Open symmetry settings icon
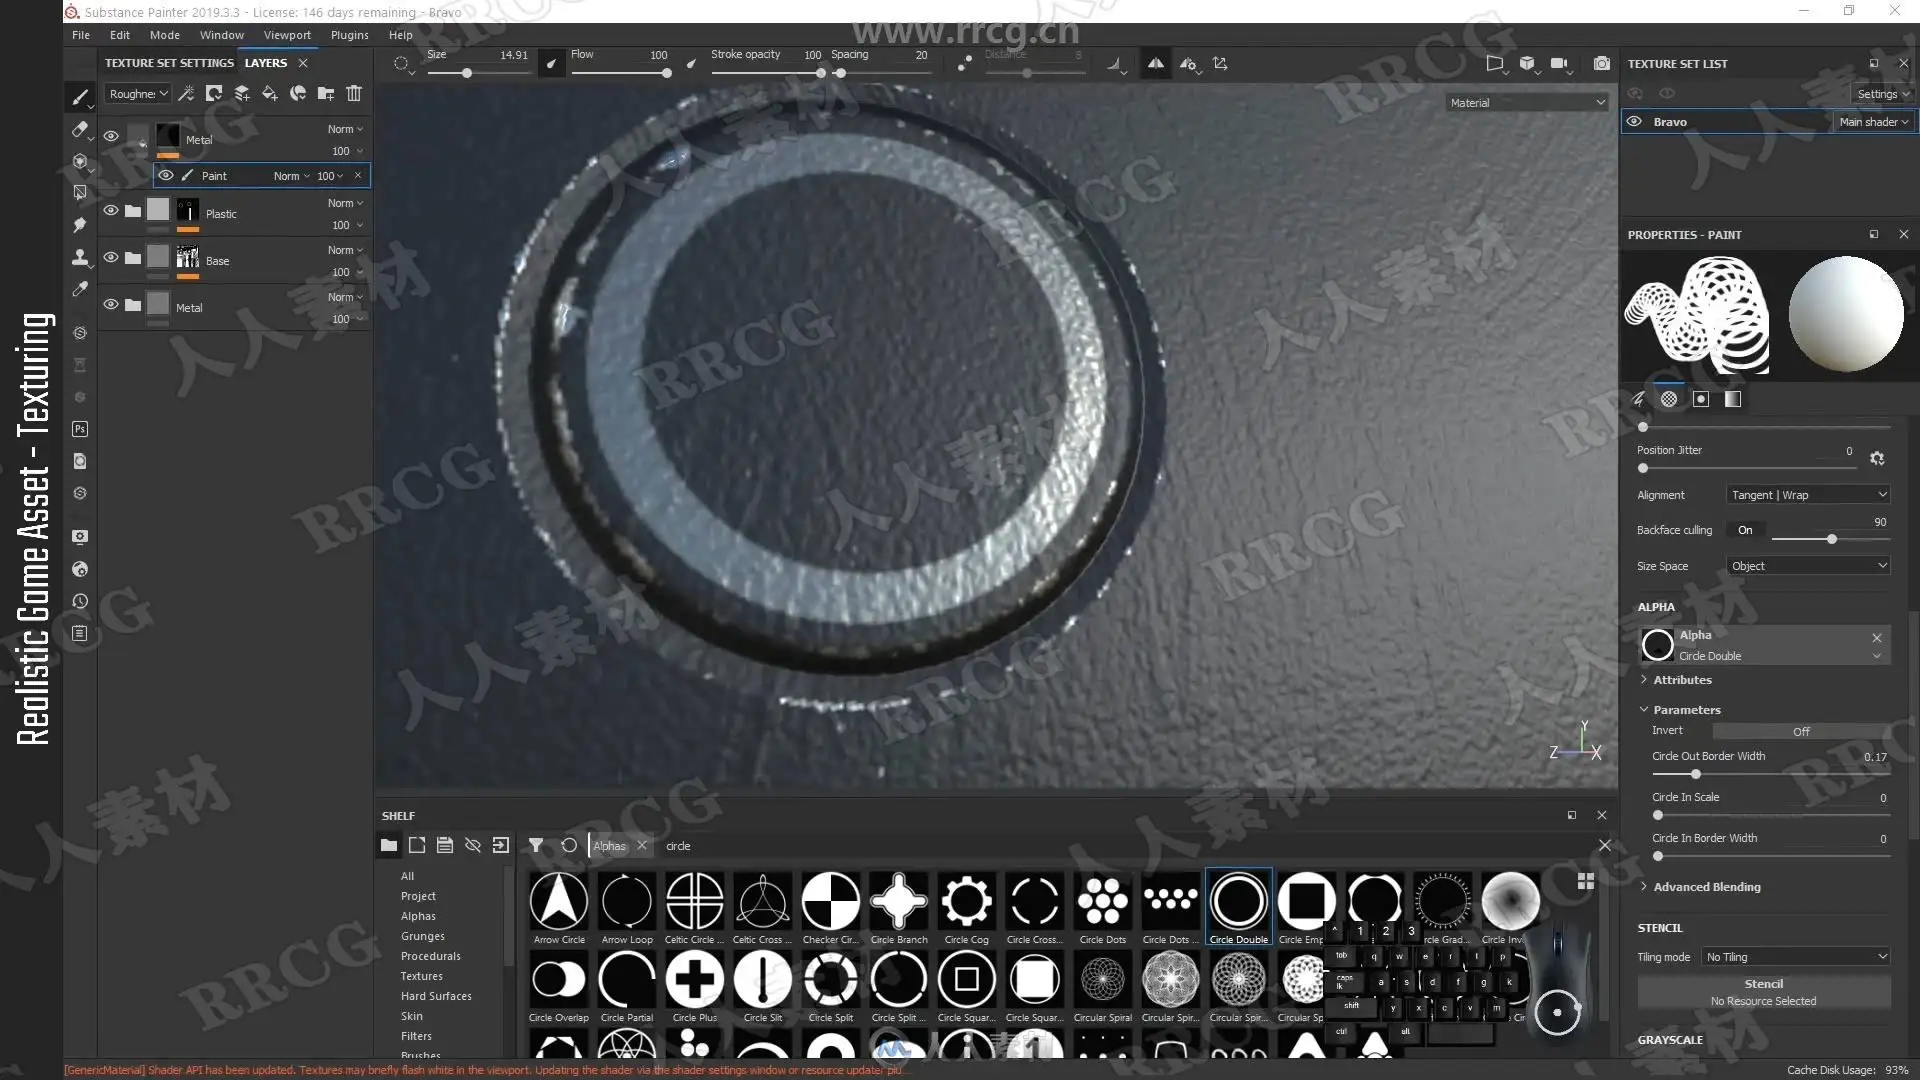The height and width of the screenshot is (1080, 1920). 1189,64
